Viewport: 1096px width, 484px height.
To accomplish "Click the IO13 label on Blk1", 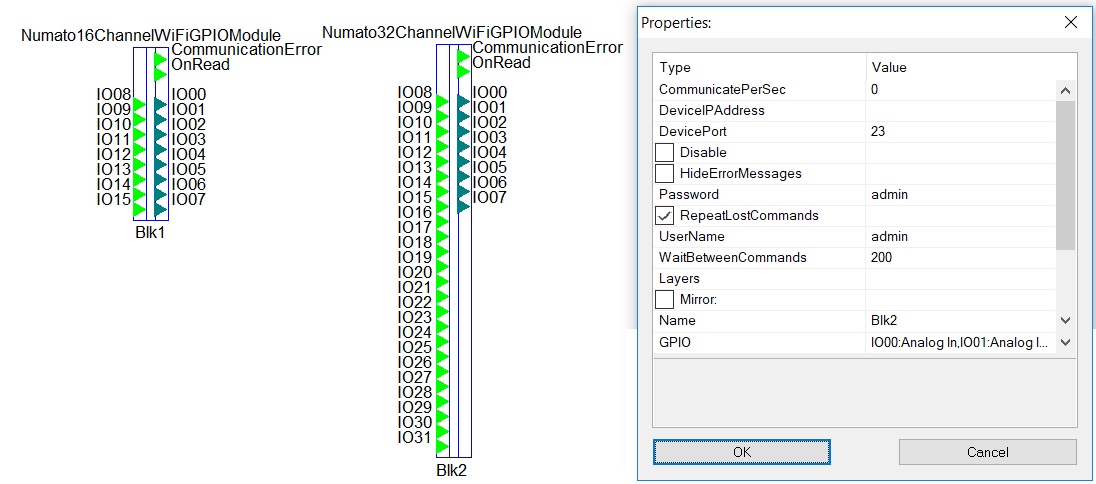I will (114, 169).
